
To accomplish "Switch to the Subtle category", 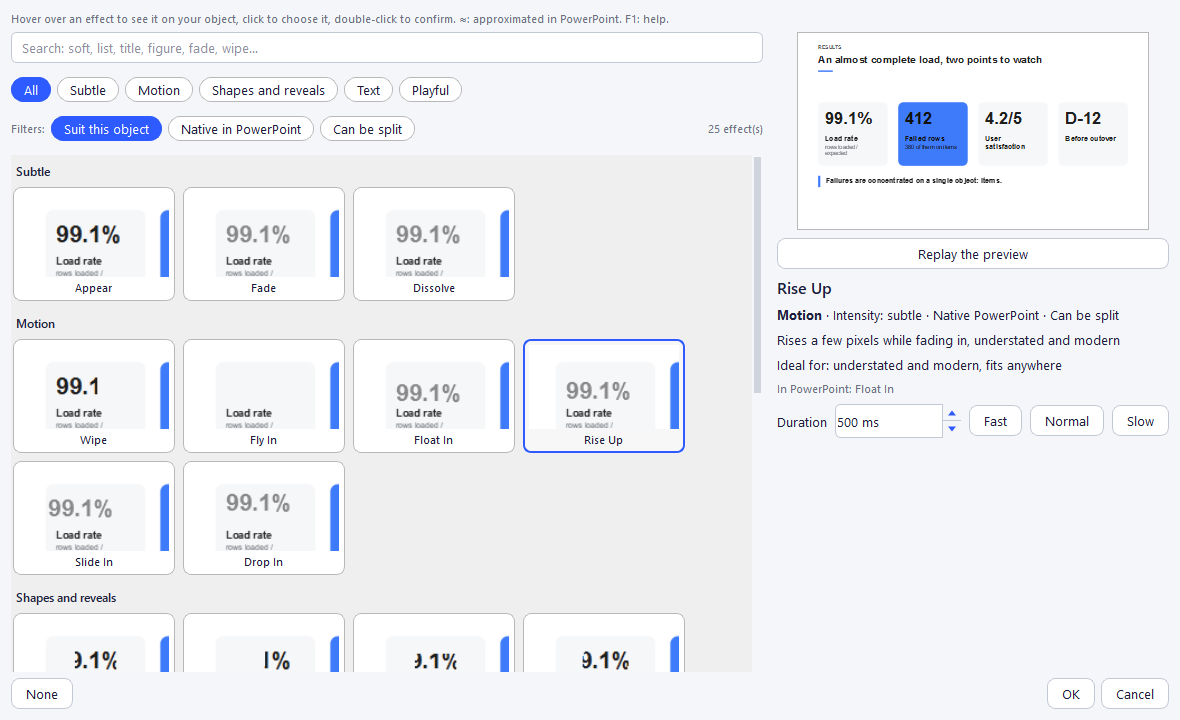I will [x=88, y=90].
